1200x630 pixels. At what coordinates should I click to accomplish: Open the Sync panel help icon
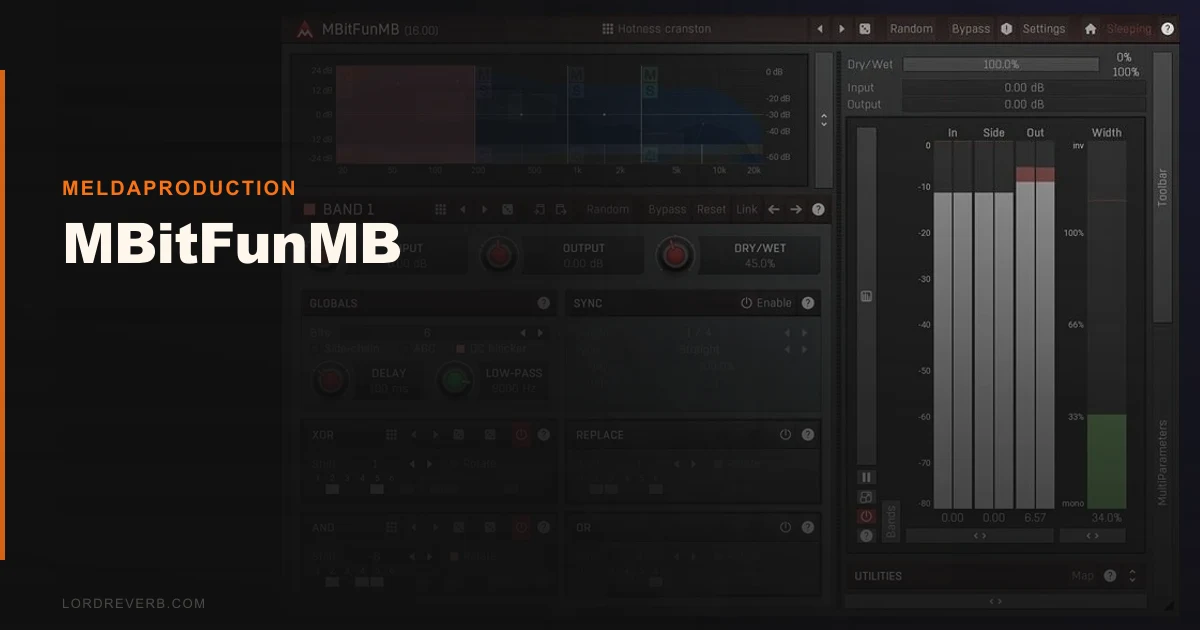click(808, 303)
